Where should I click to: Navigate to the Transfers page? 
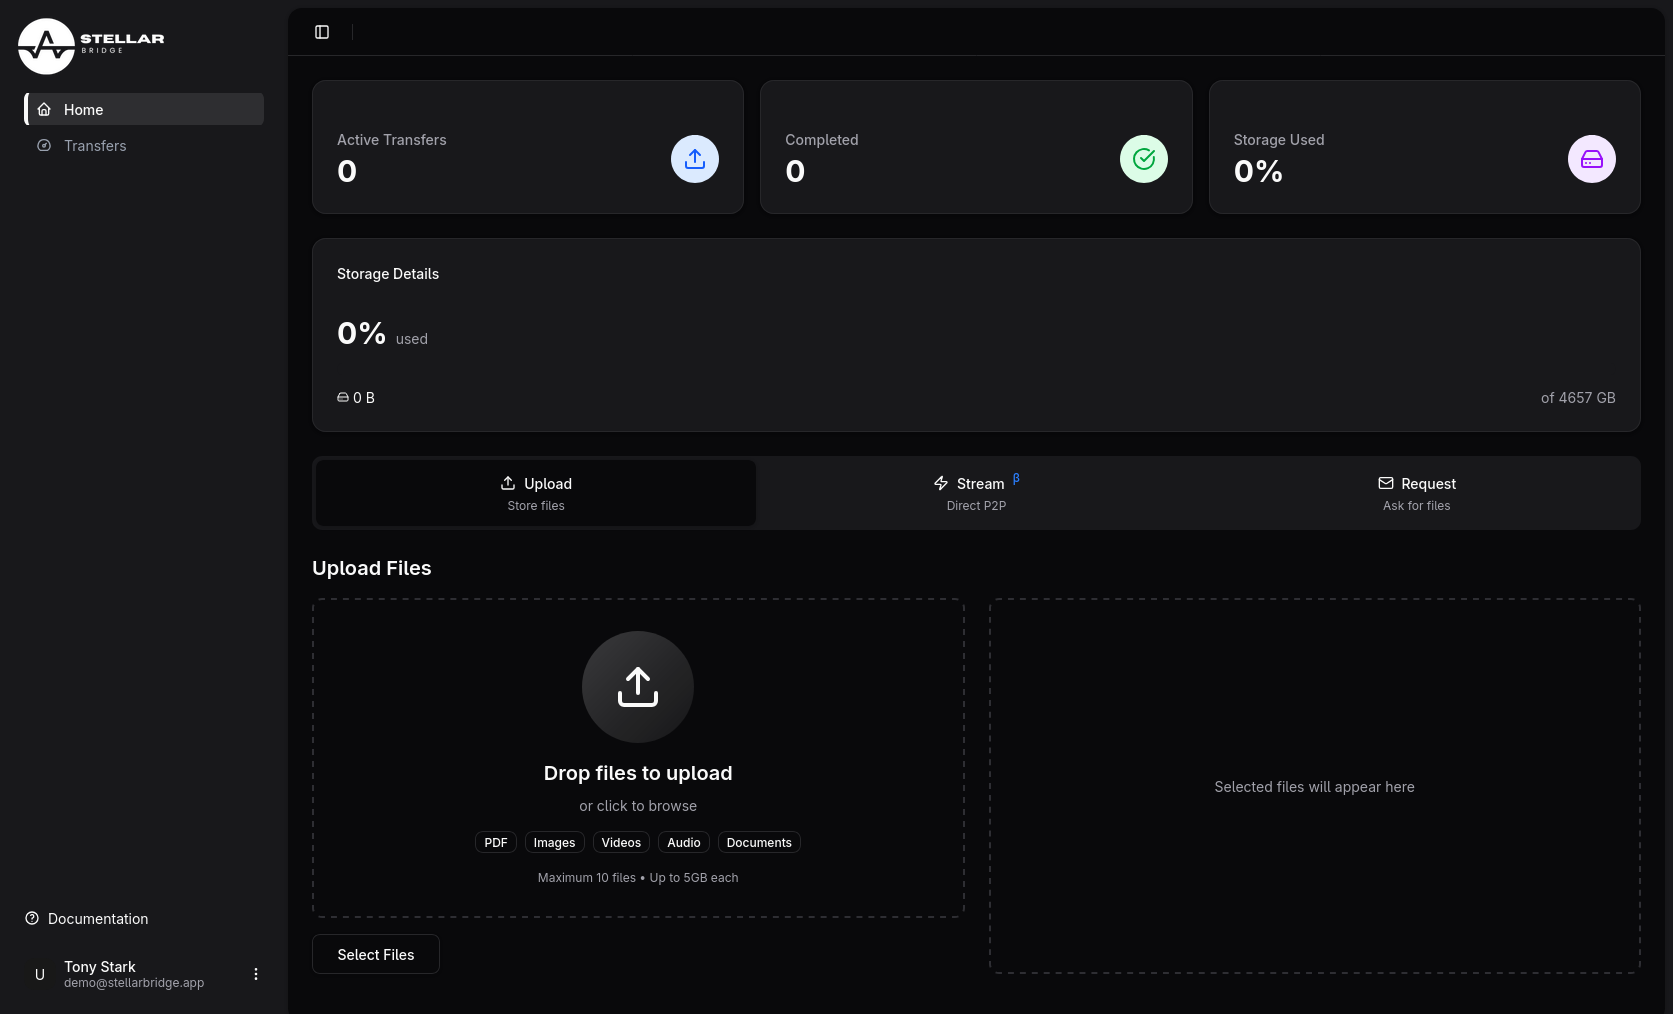tap(94, 145)
